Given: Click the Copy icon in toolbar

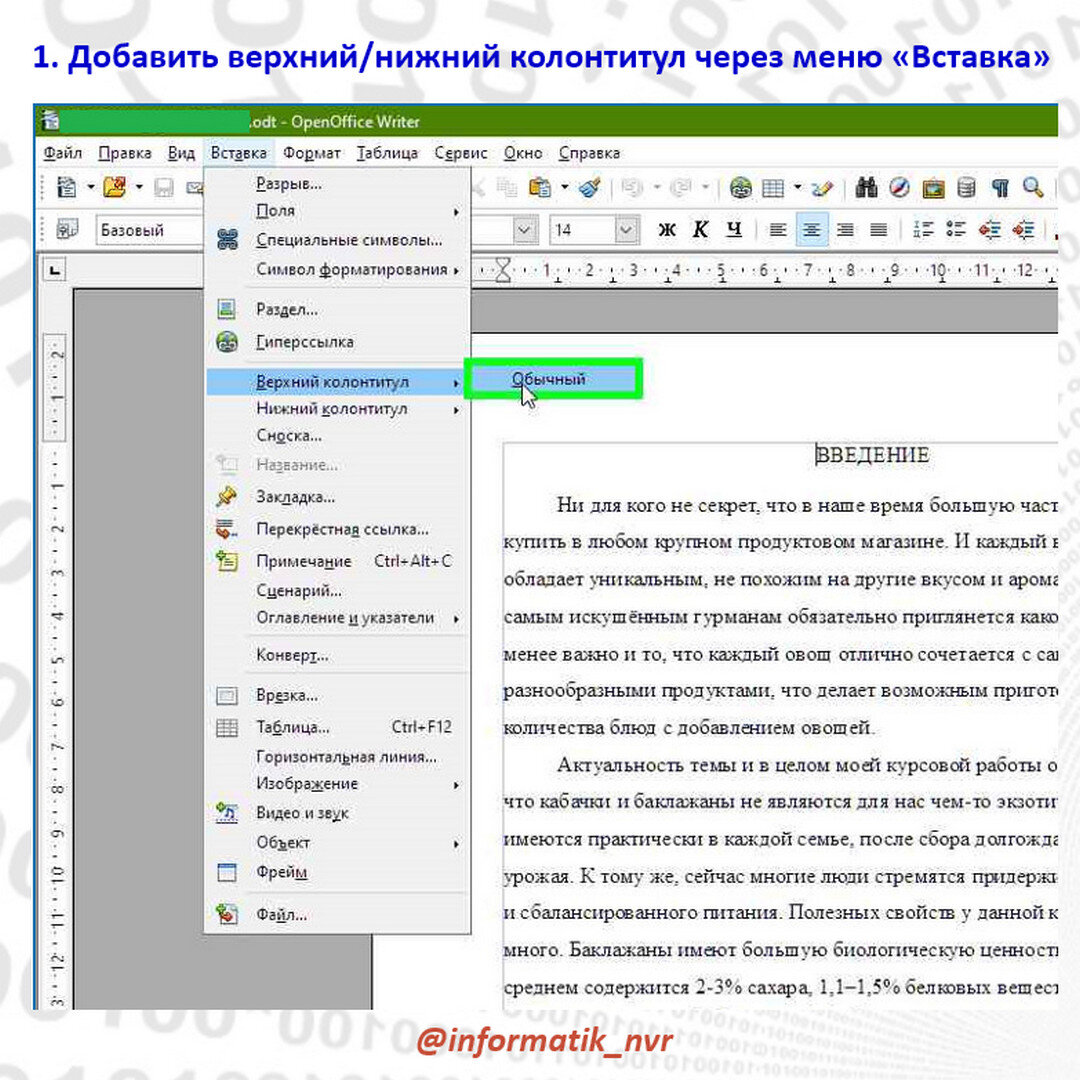Looking at the screenshot, I should (507, 187).
